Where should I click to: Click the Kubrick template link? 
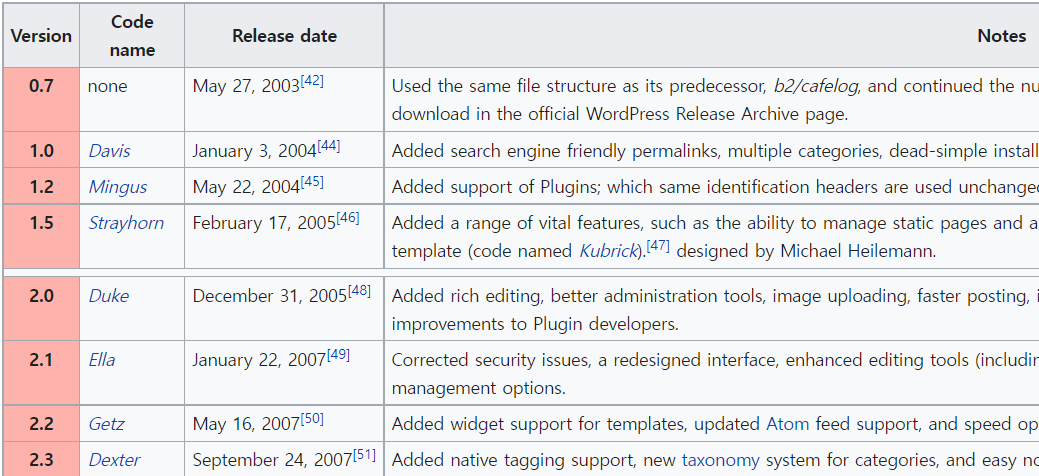coord(608,252)
